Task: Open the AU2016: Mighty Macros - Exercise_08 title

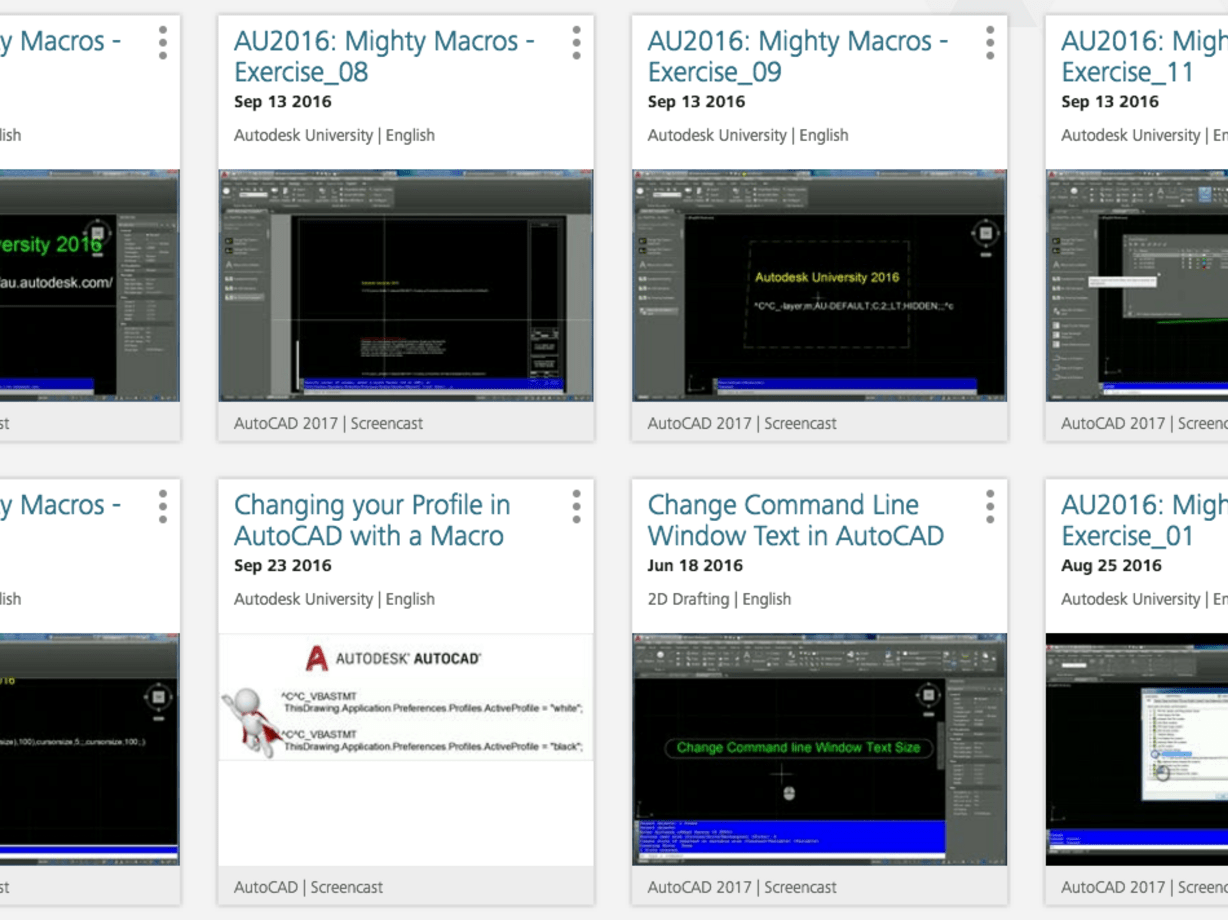Action: (384, 56)
